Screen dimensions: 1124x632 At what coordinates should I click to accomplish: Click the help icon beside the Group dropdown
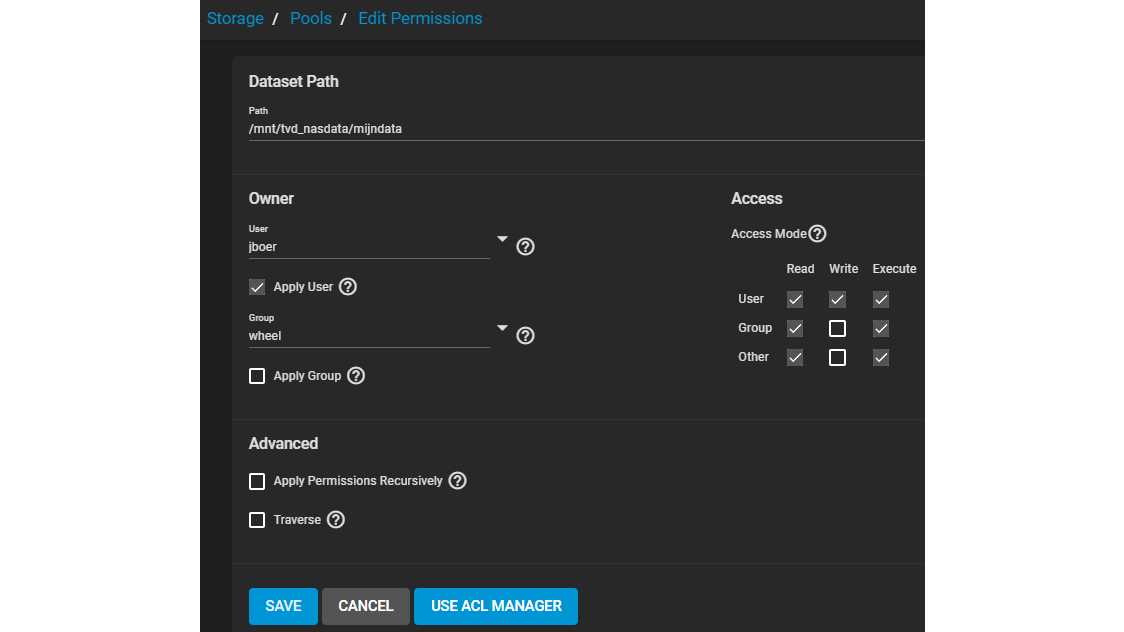(525, 335)
